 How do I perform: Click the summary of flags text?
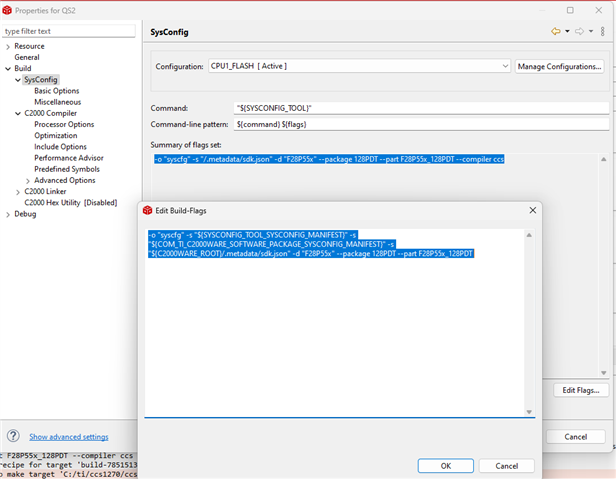[x=329, y=159]
